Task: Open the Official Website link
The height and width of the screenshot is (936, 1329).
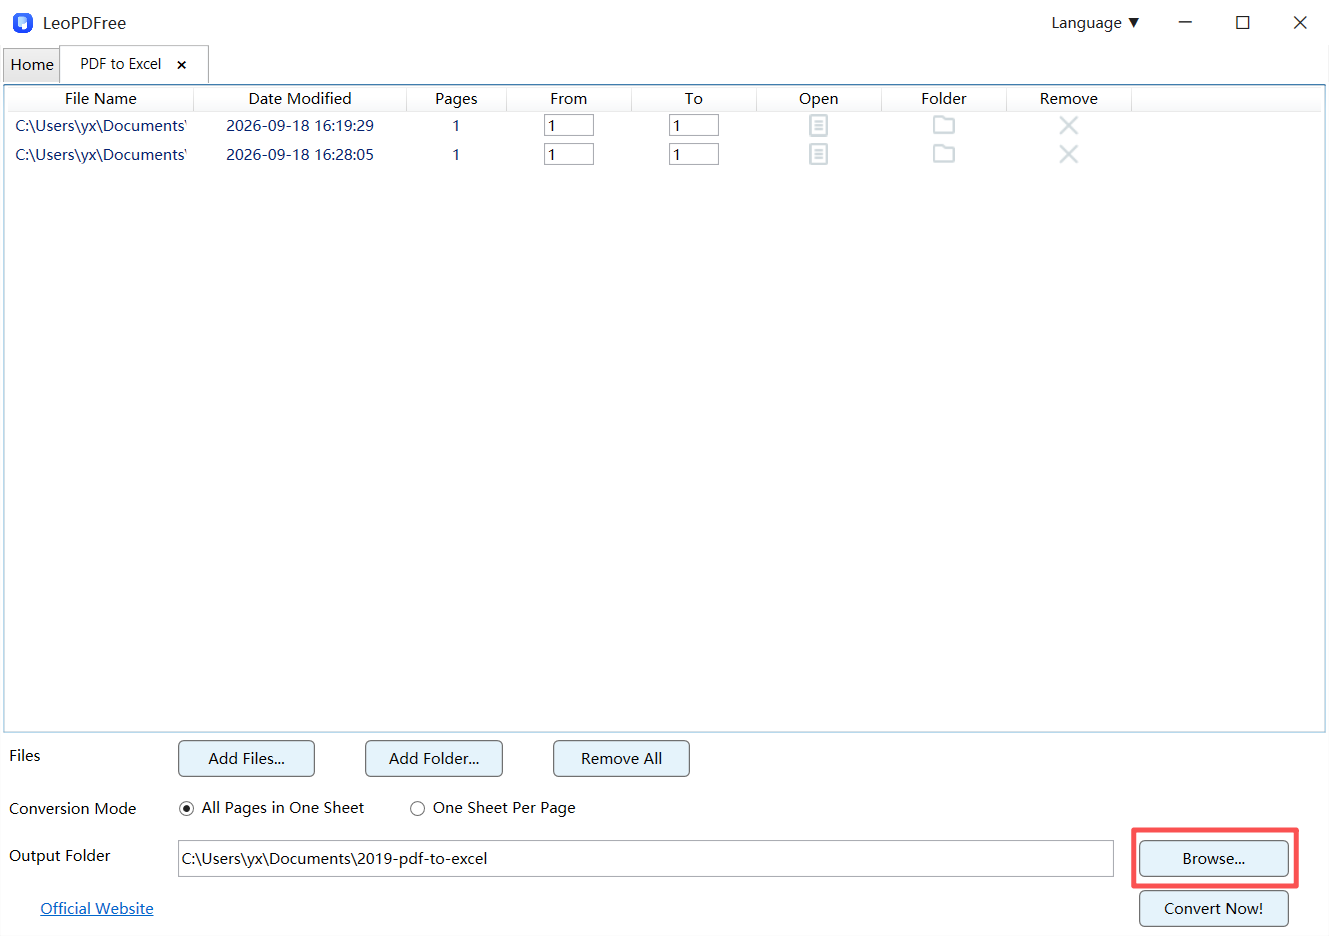Action: click(97, 908)
